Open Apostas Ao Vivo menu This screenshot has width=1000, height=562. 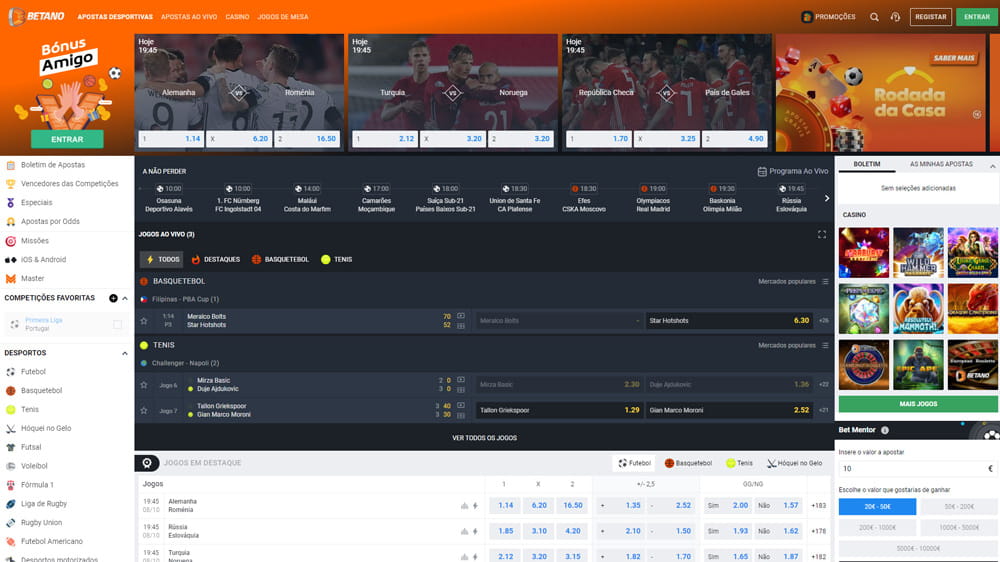(x=189, y=17)
